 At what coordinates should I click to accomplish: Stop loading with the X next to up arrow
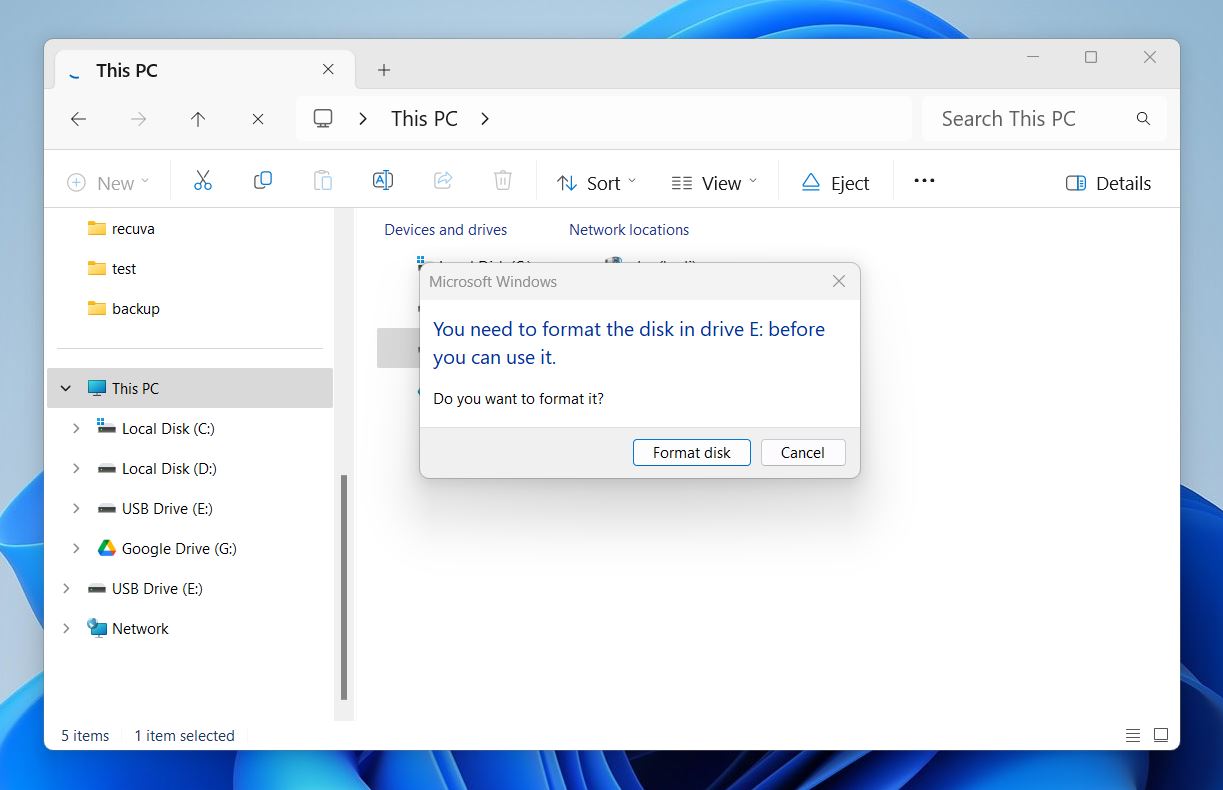tap(258, 119)
